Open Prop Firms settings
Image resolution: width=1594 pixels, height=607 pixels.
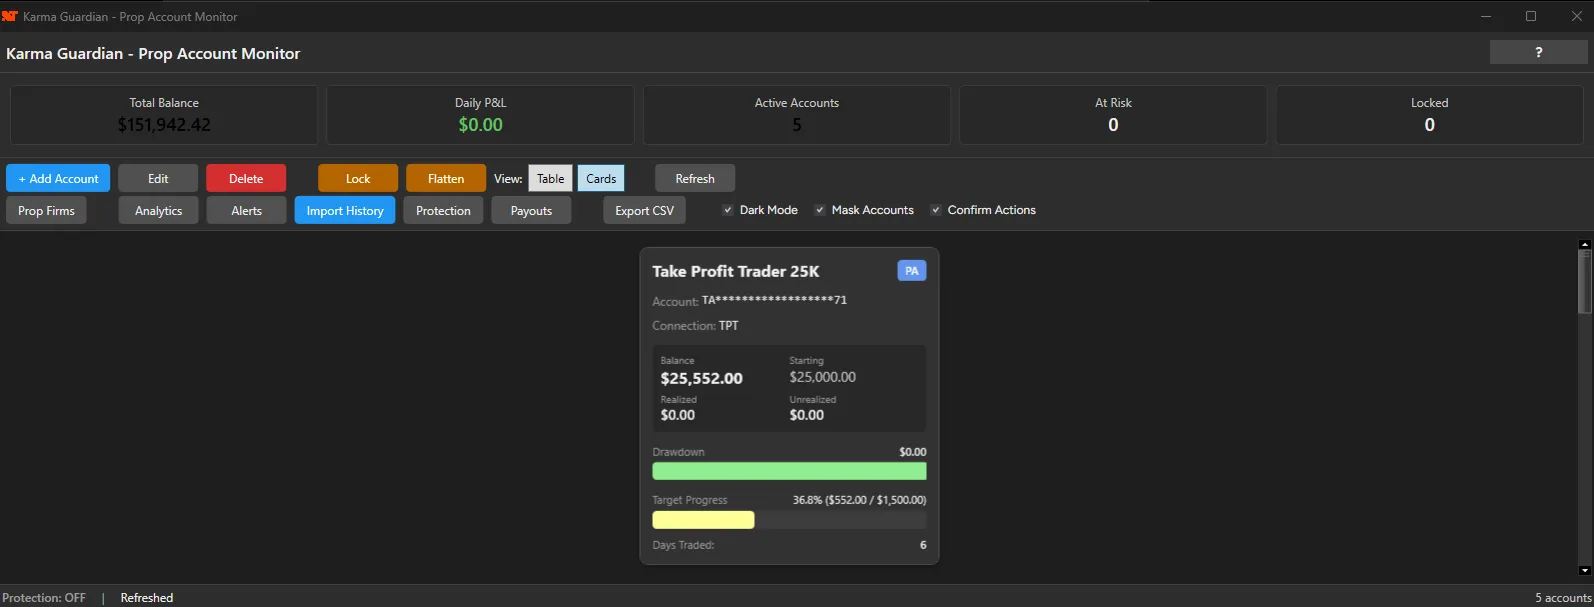pos(46,210)
